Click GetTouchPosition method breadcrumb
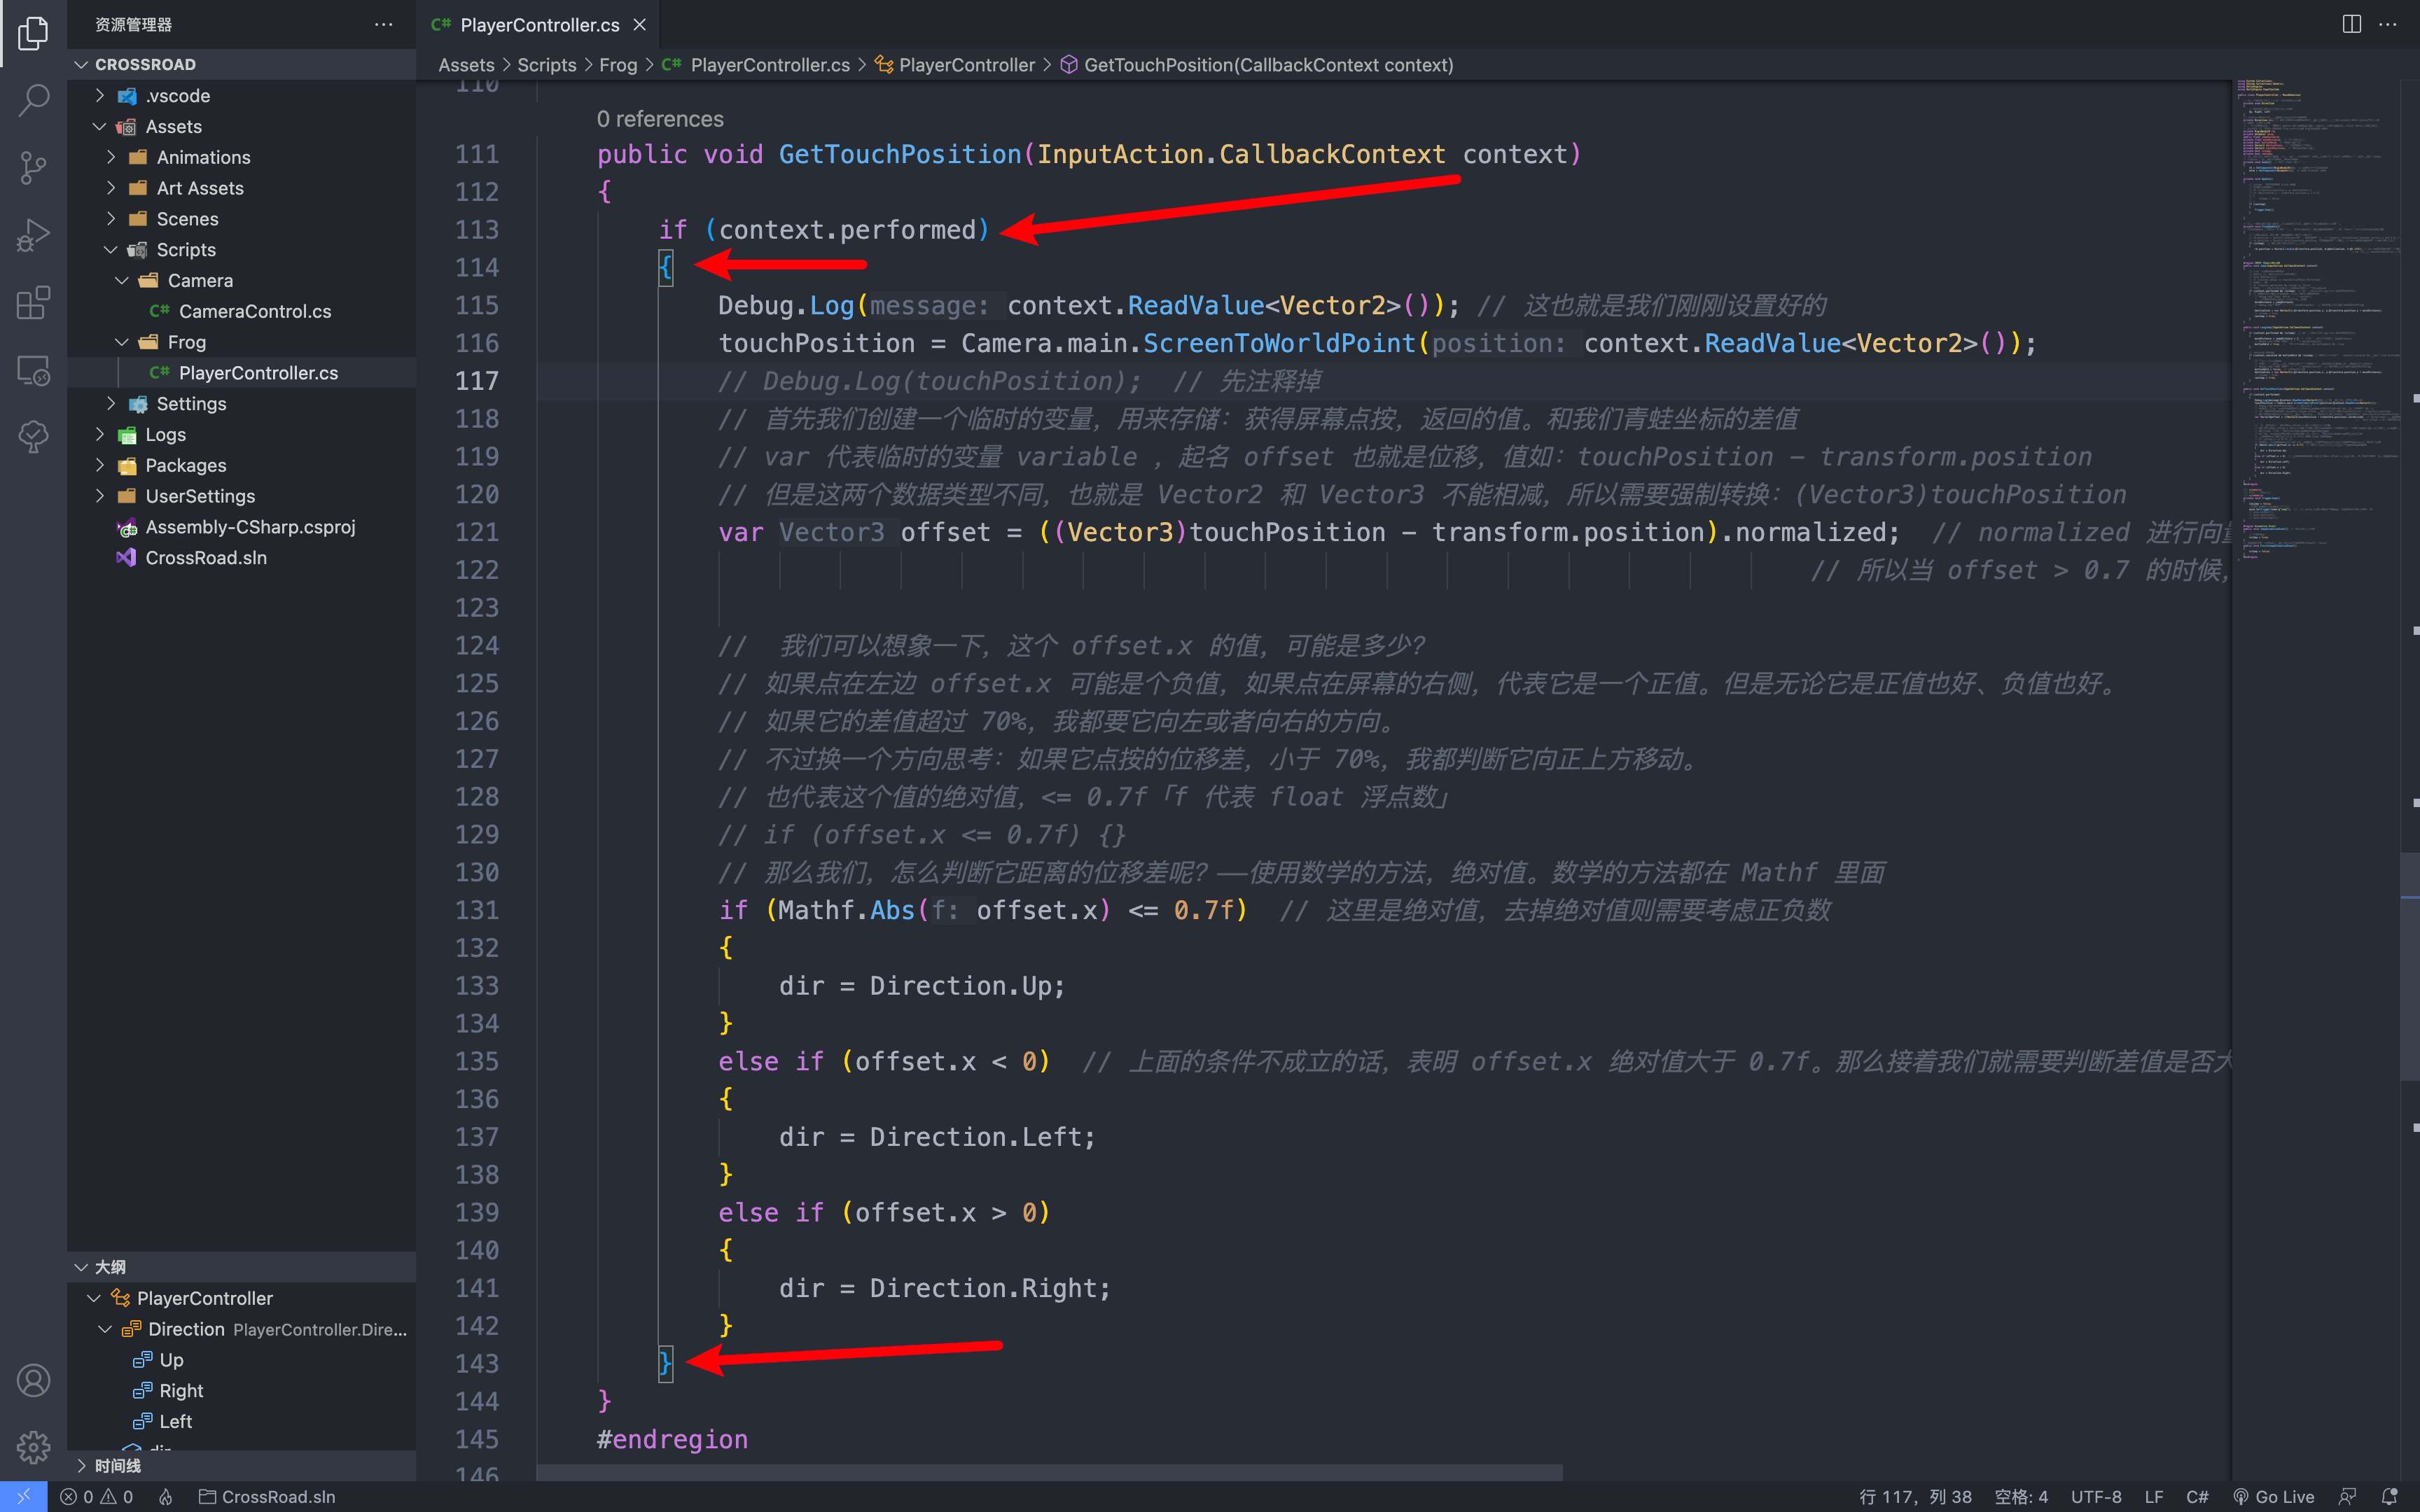Image resolution: width=2420 pixels, height=1512 pixels. click(1257, 65)
